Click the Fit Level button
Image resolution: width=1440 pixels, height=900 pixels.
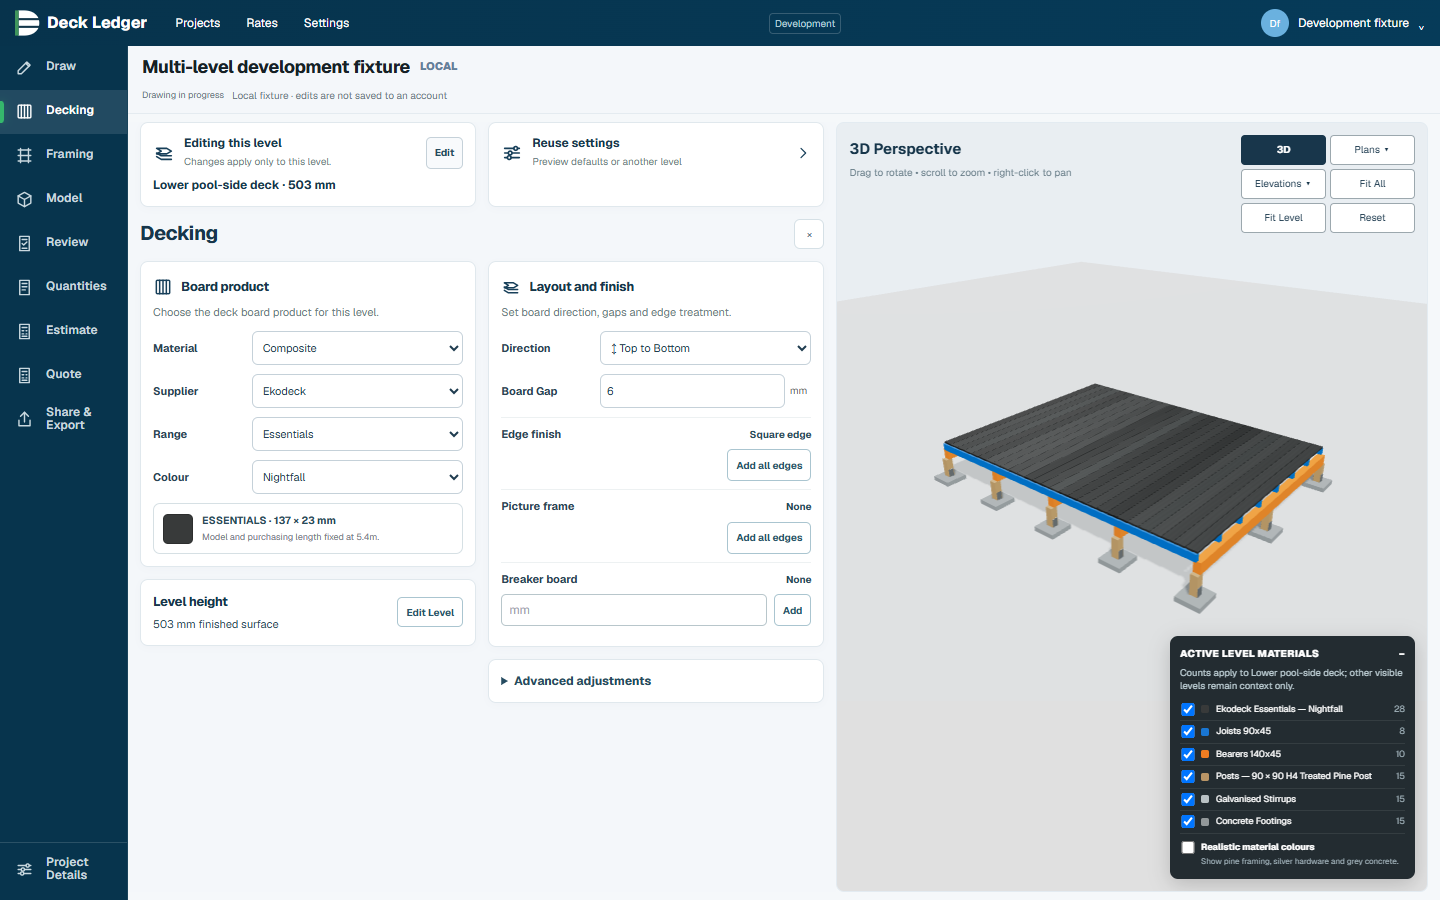(x=1283, y=218)
